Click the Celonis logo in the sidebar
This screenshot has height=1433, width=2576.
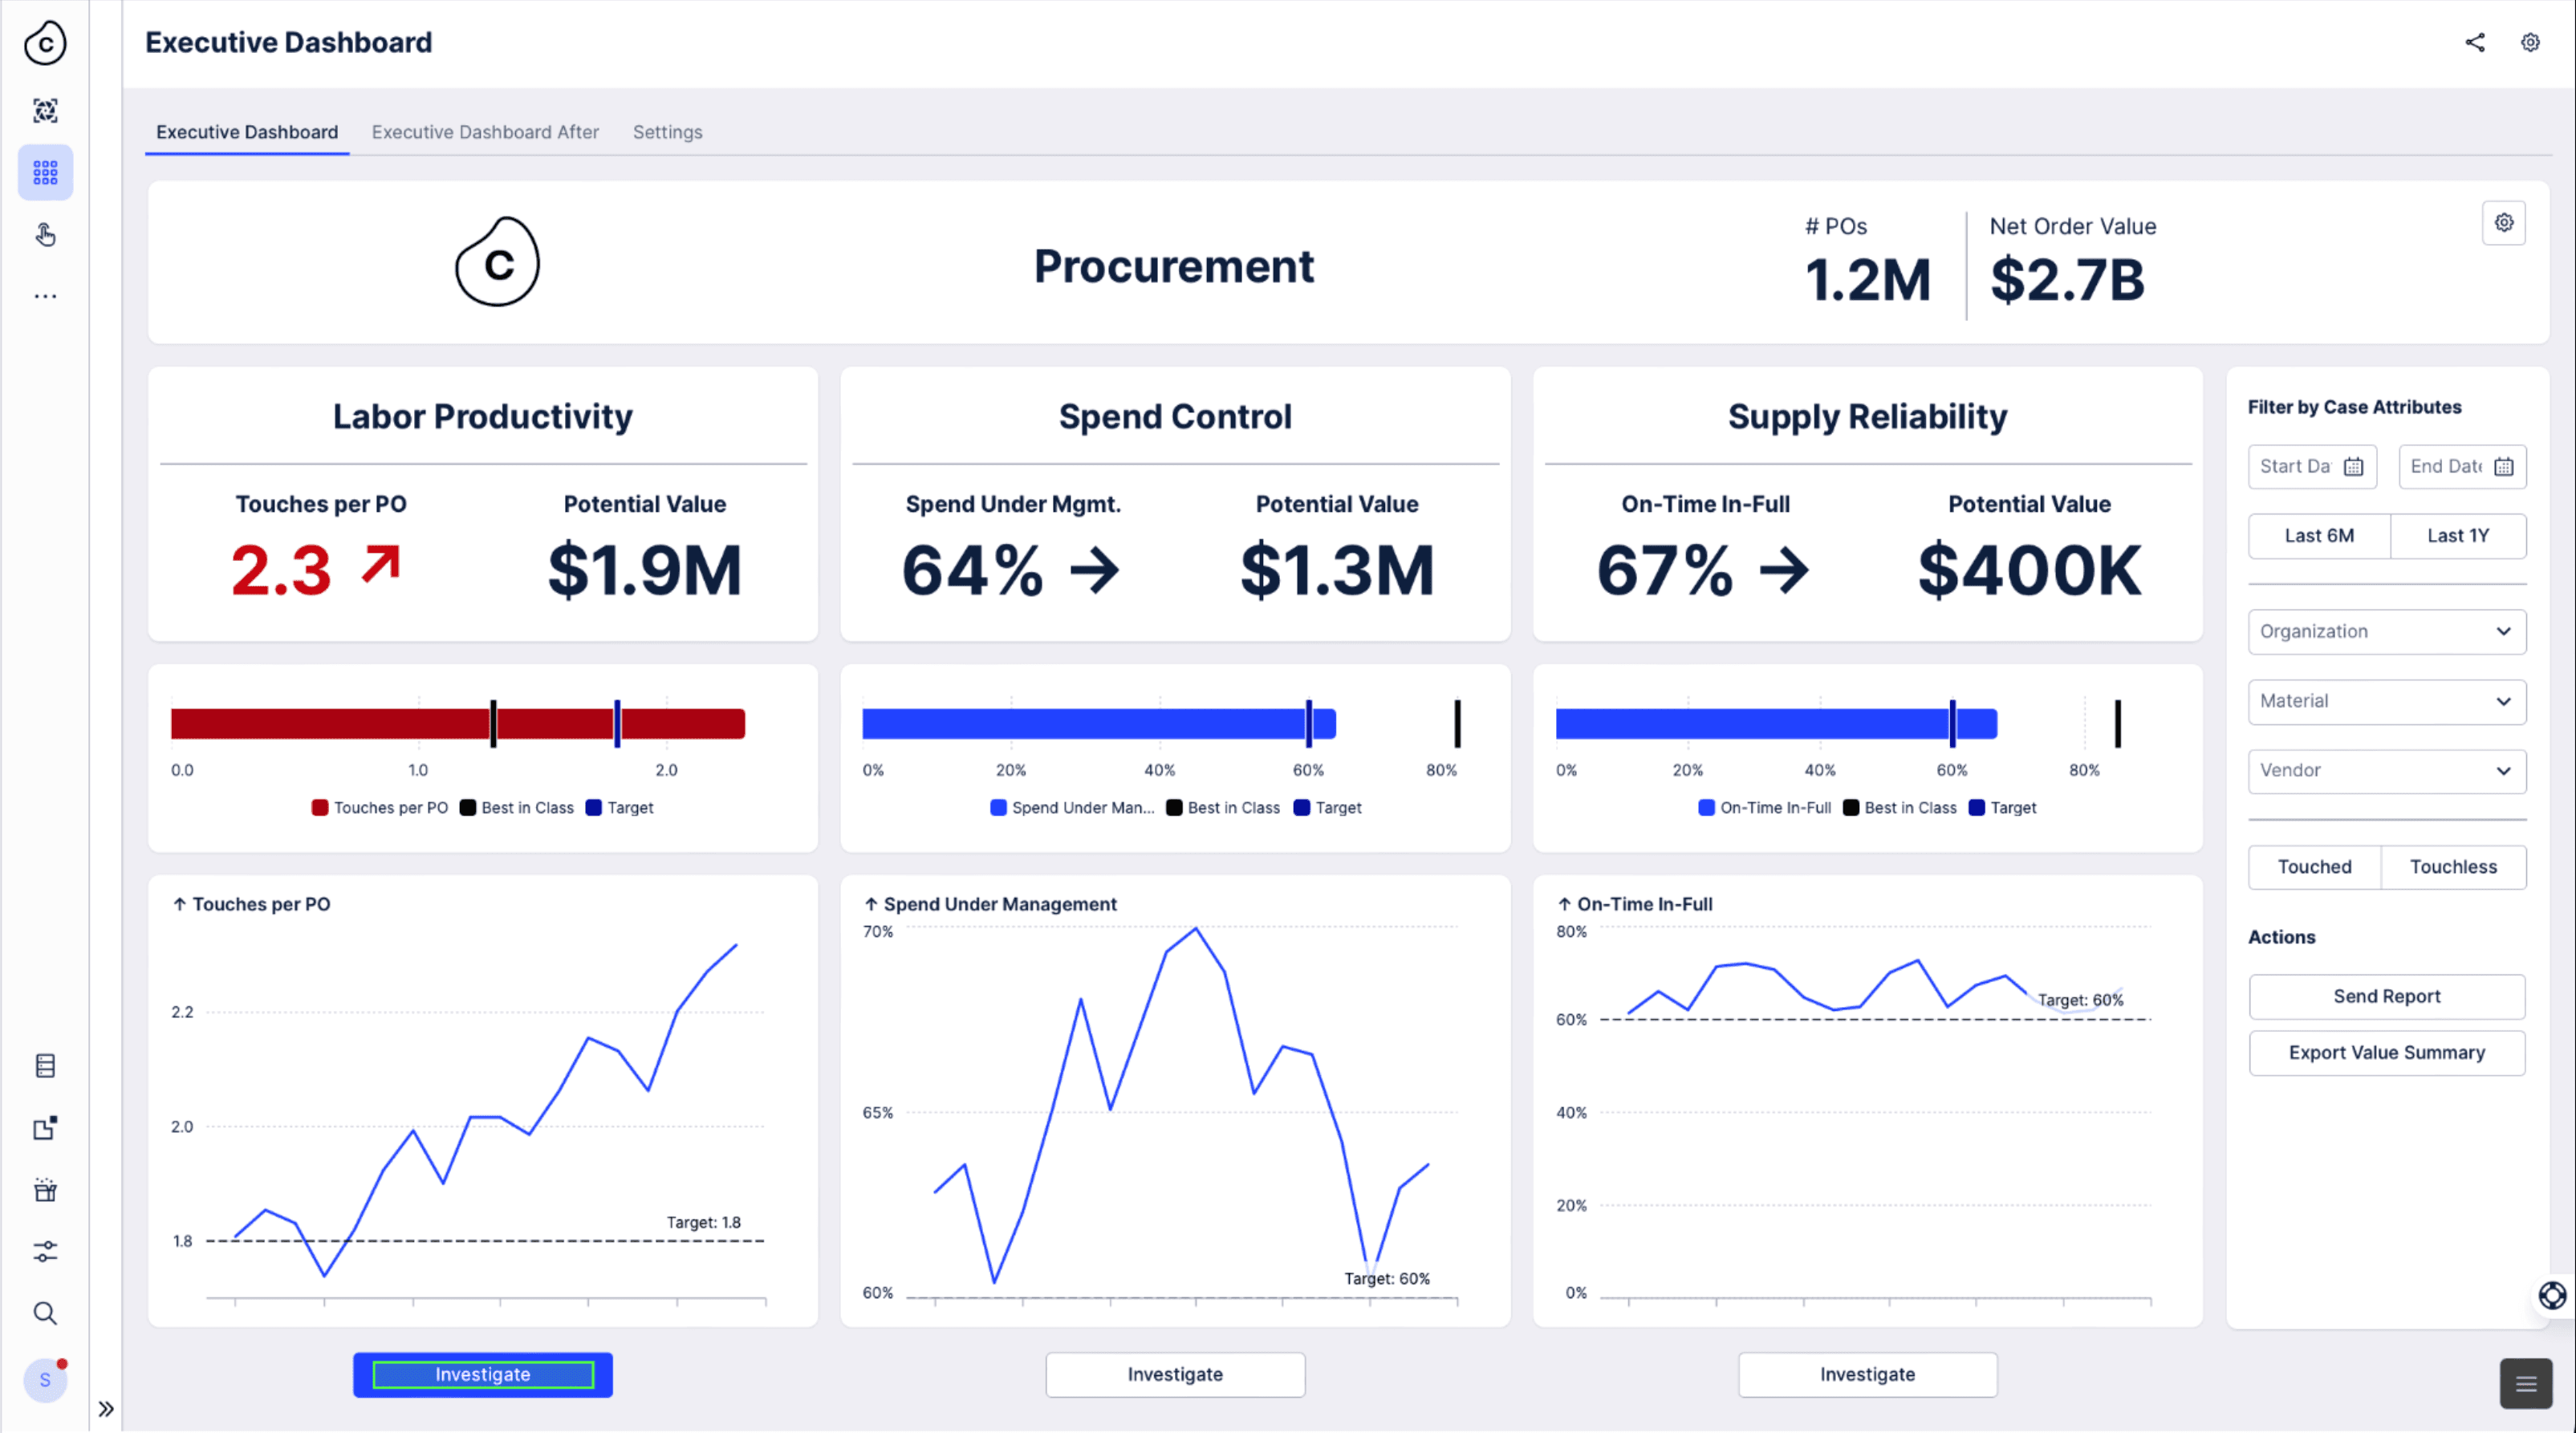click(45, 43)
